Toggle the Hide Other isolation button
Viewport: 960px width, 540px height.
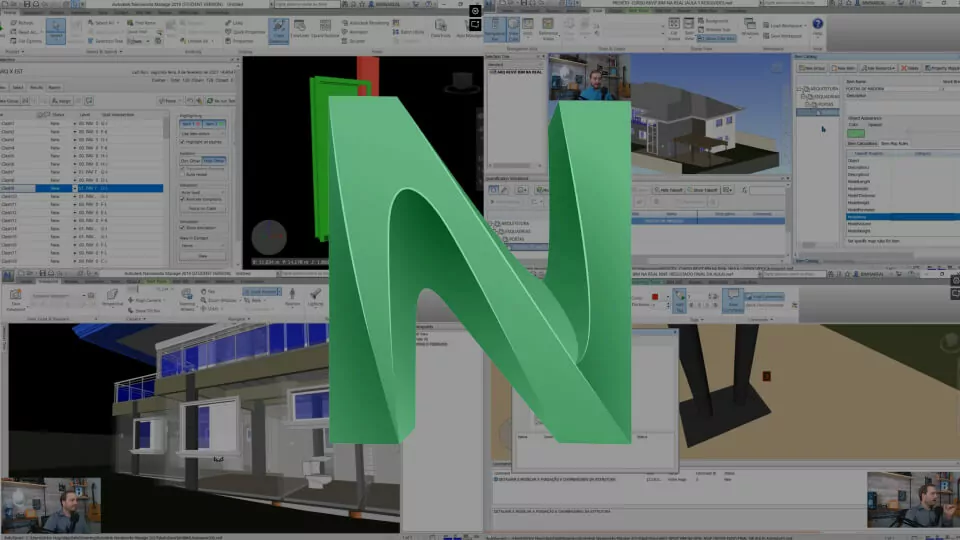tap(214, 161)
